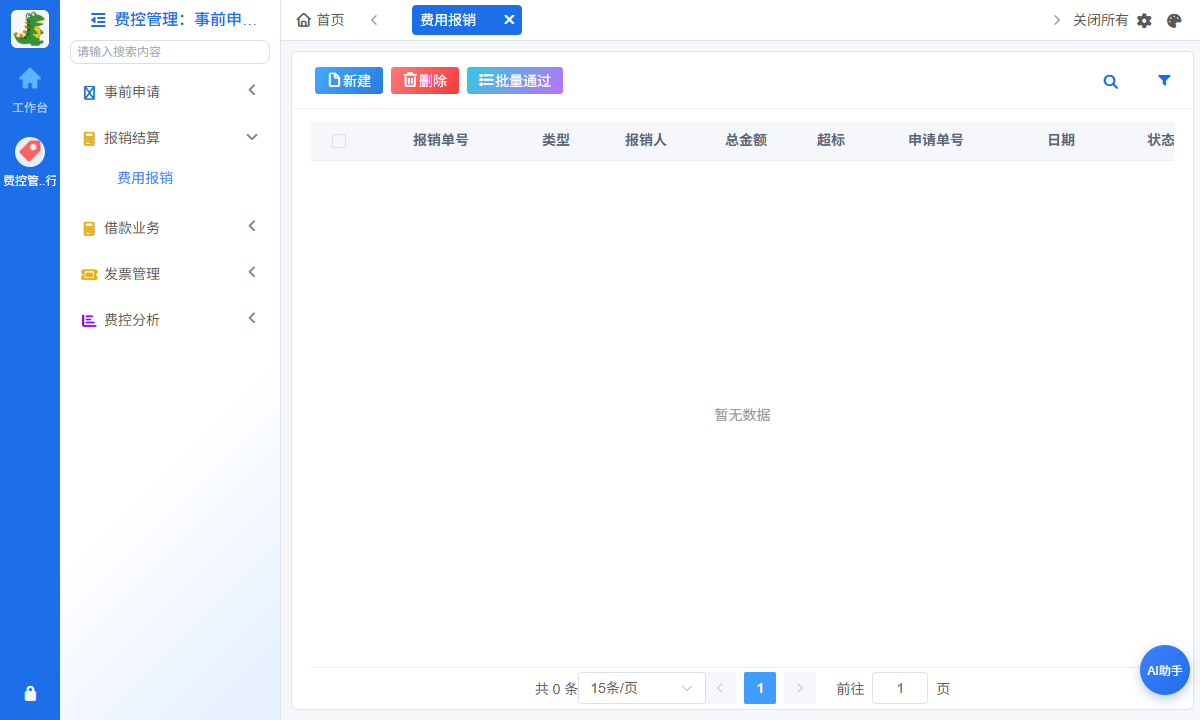Go to previous page arrow
Screen dimensions: 1200x720
[x=720, y=688]
